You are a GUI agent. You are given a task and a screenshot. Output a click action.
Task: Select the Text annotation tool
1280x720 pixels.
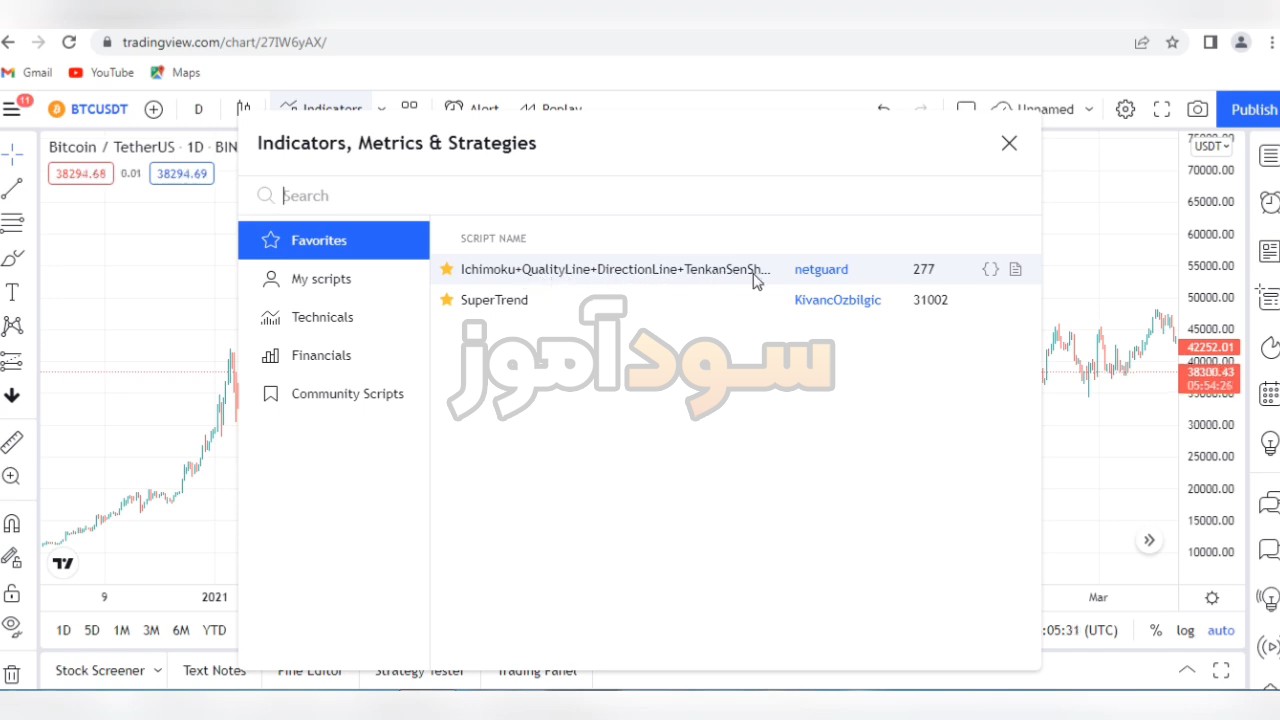(x=12, y=292)
